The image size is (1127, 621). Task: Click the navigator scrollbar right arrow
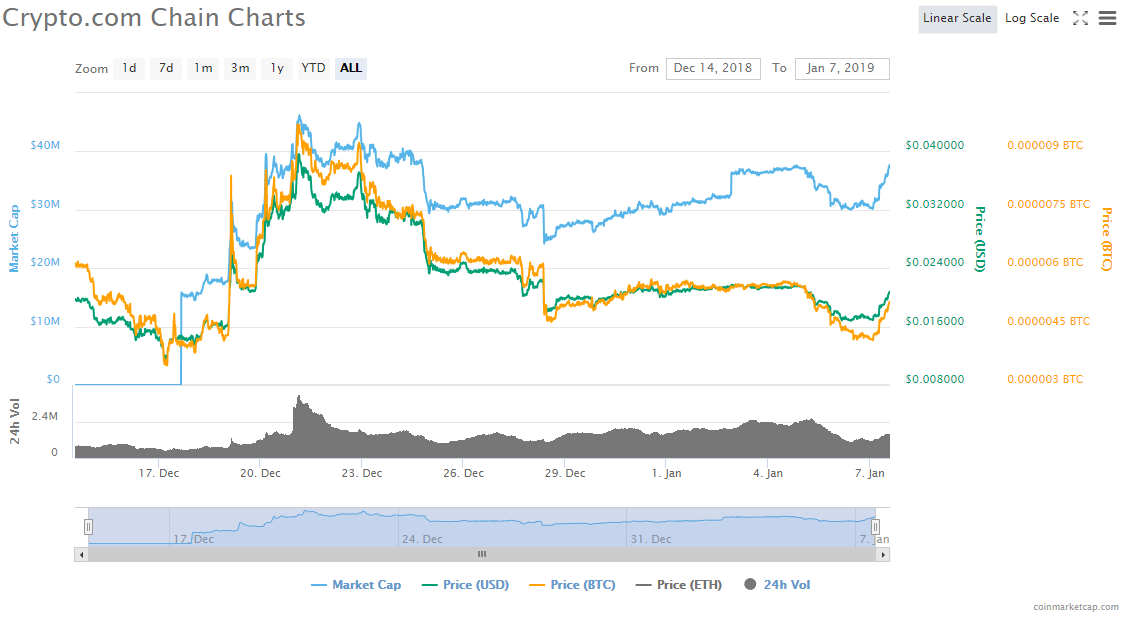pos(883,555)
